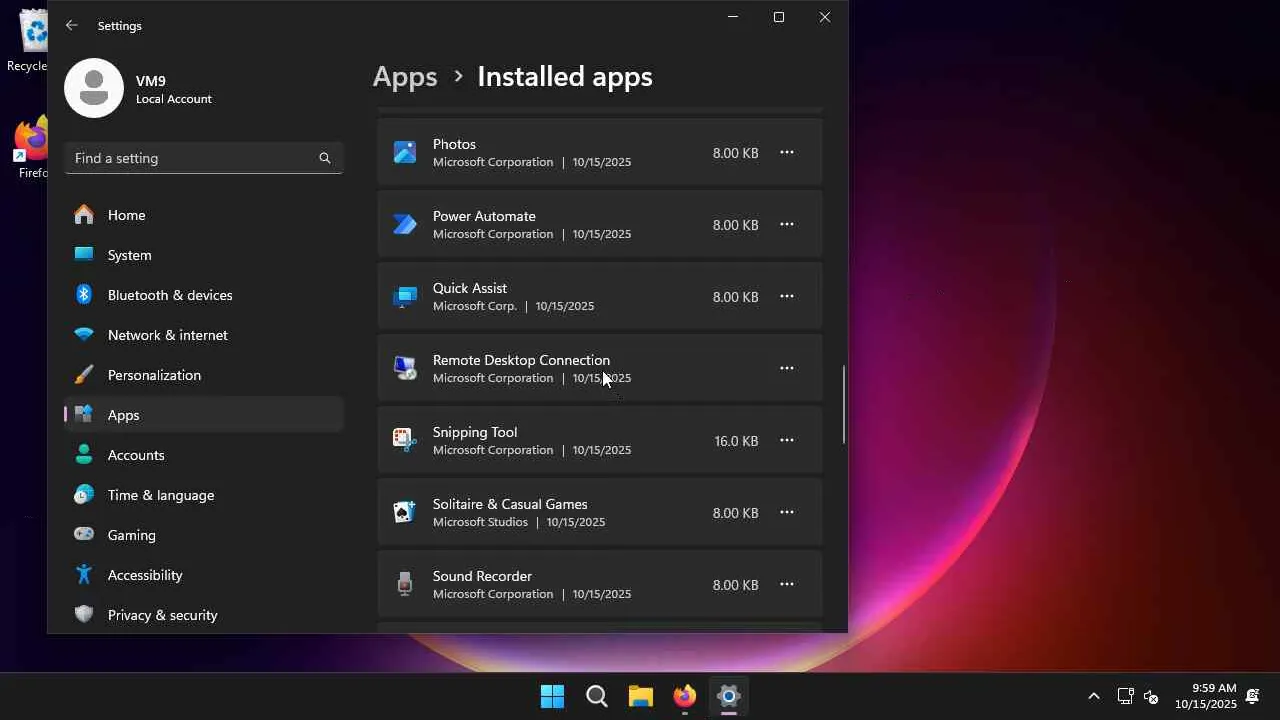Click the Quick Assist app icon
This screenshot has width=1280, height=720.
coord(405,297)
